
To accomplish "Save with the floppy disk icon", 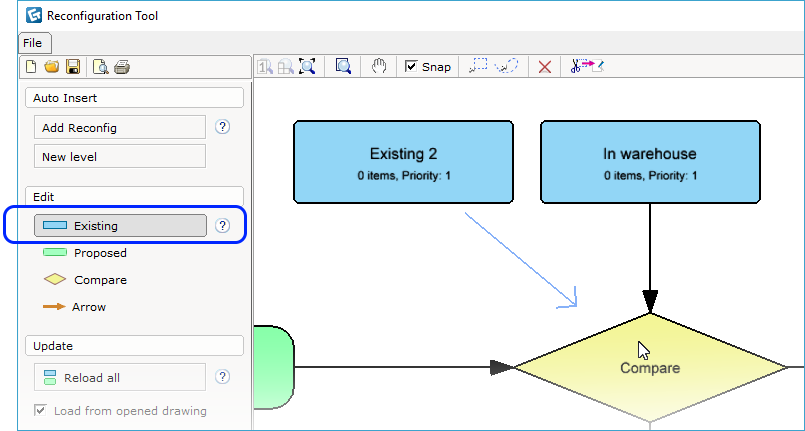I will click(x=73, y=67).
